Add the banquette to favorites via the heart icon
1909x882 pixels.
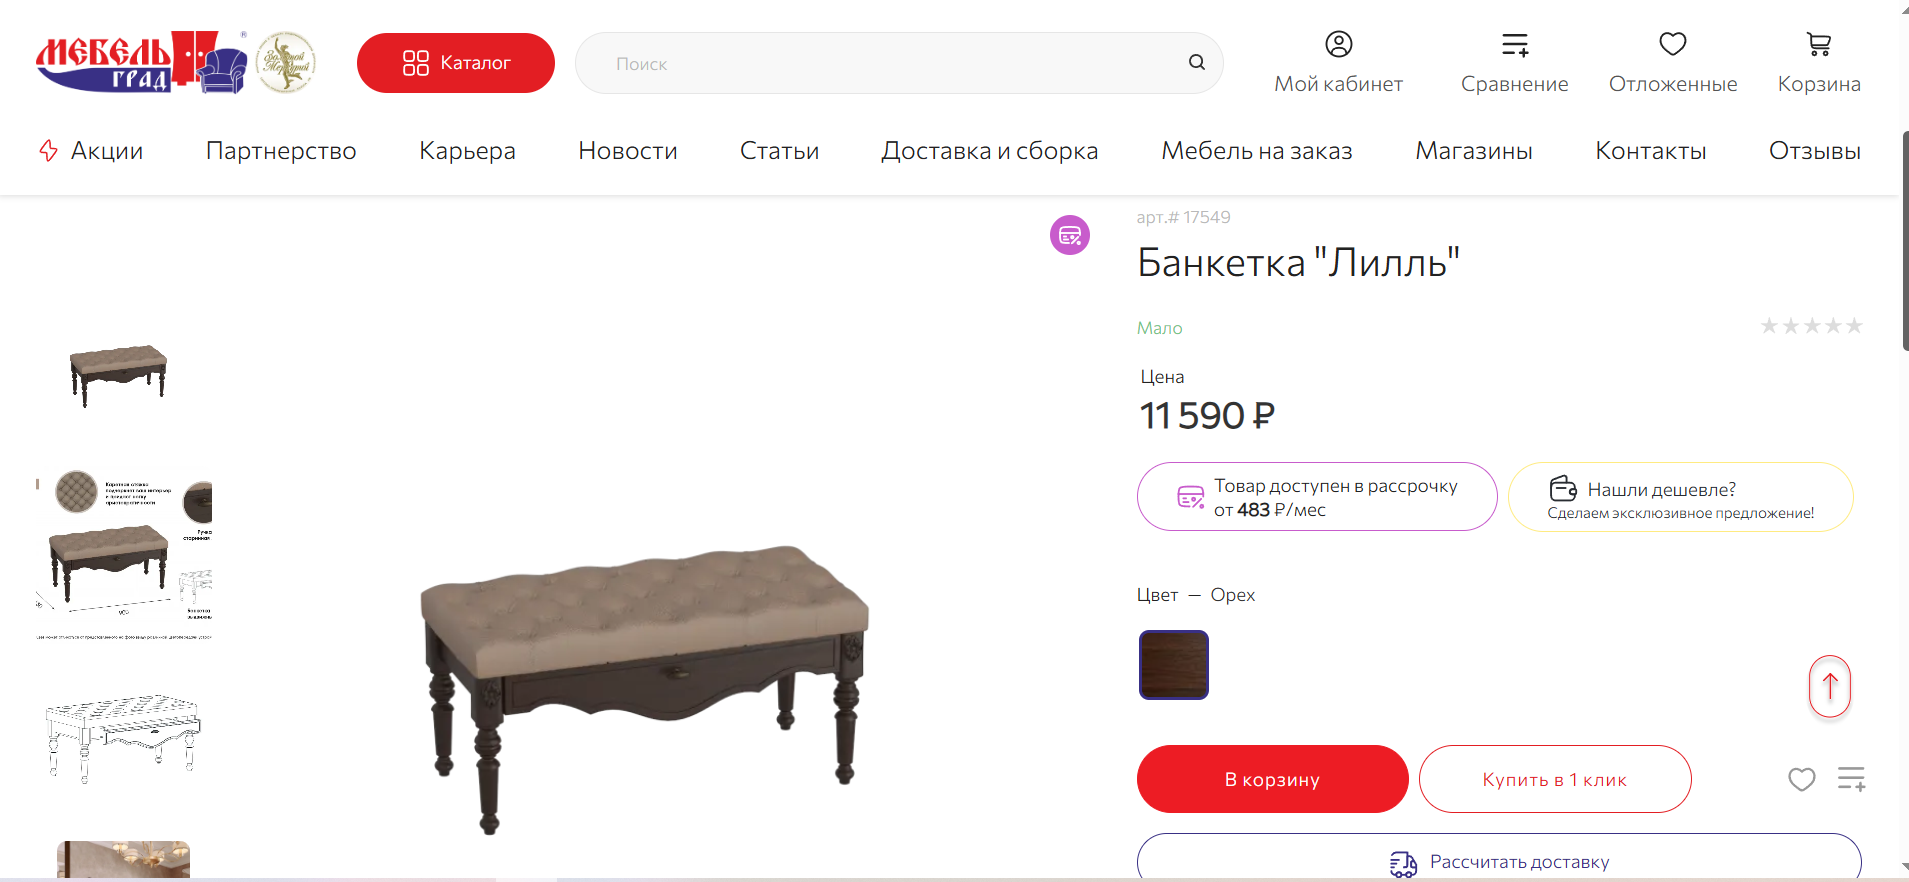pos(1802,779)
